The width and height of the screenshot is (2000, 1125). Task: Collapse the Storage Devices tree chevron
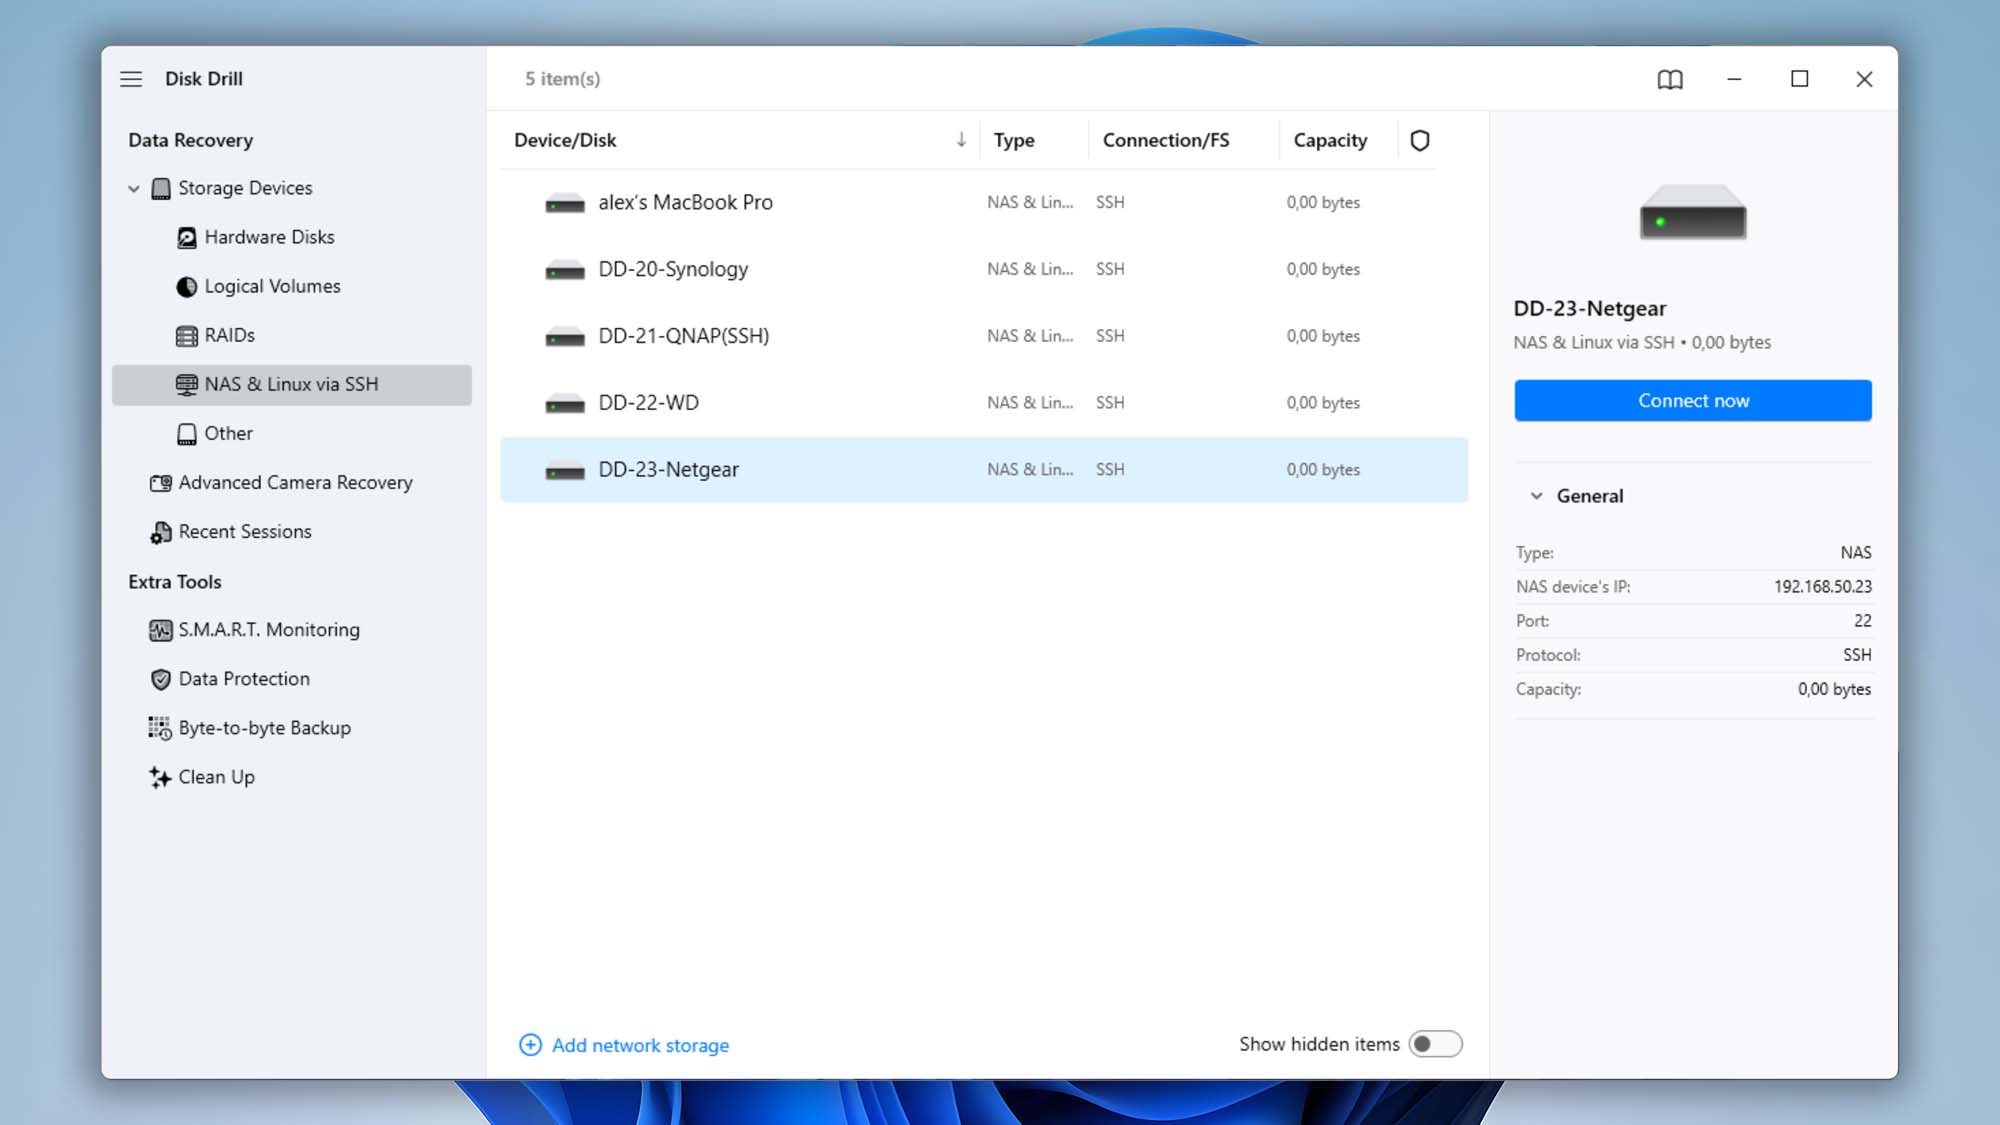[x=134, y=189]
